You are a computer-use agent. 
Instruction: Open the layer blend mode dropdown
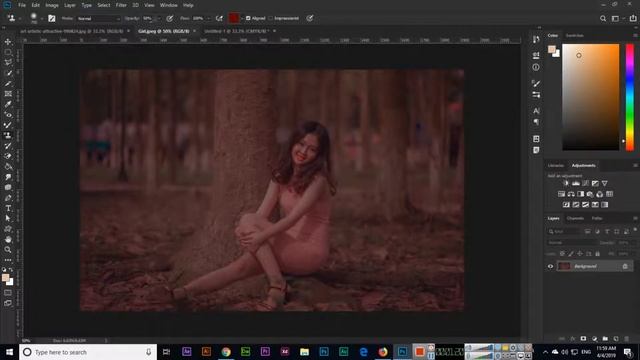pyautogui.click(x=571, y=242)
